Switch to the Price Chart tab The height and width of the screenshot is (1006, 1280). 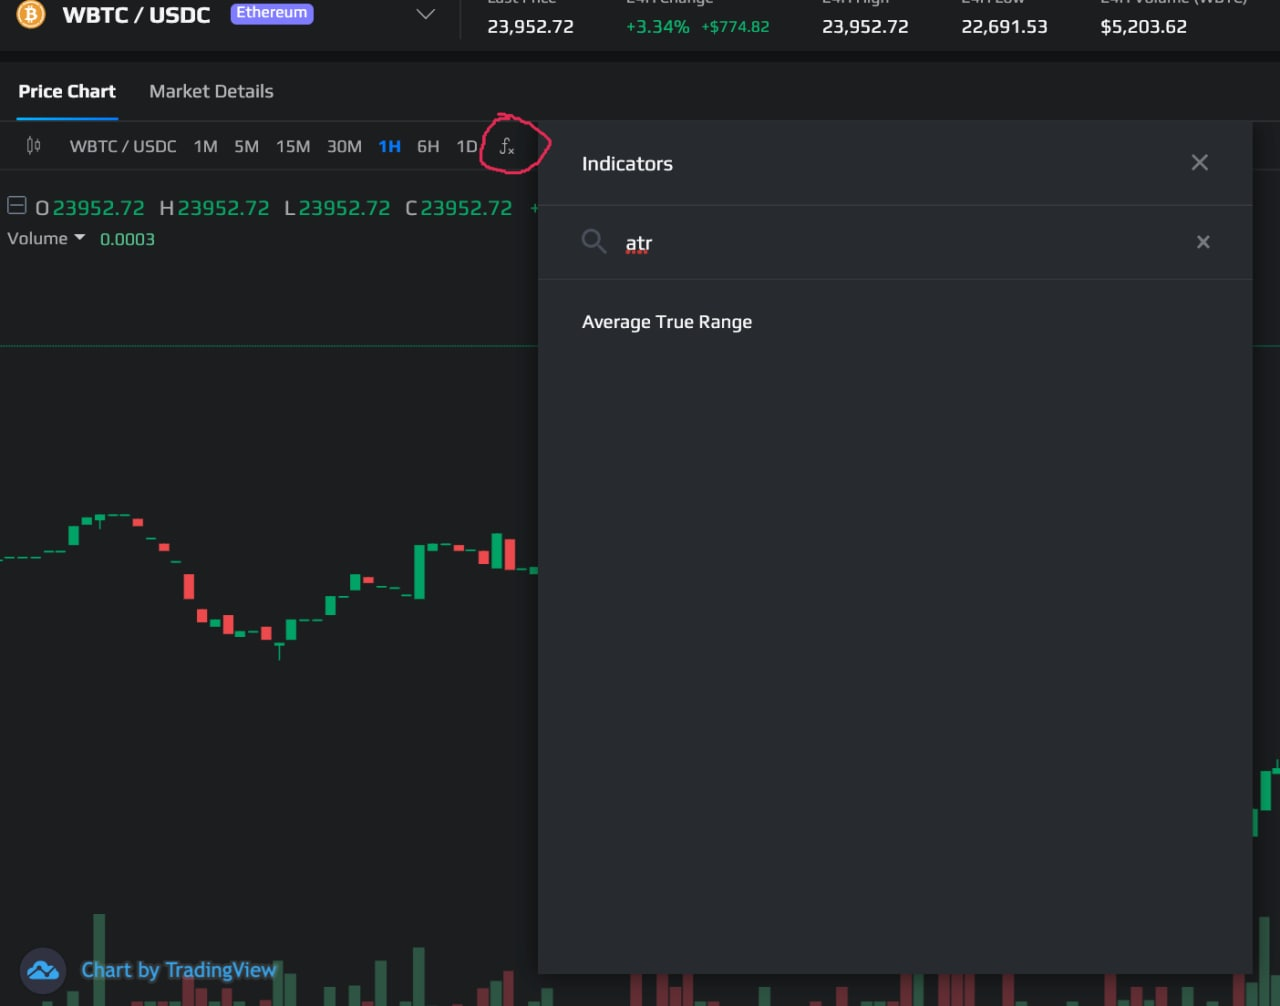(67, 91)
